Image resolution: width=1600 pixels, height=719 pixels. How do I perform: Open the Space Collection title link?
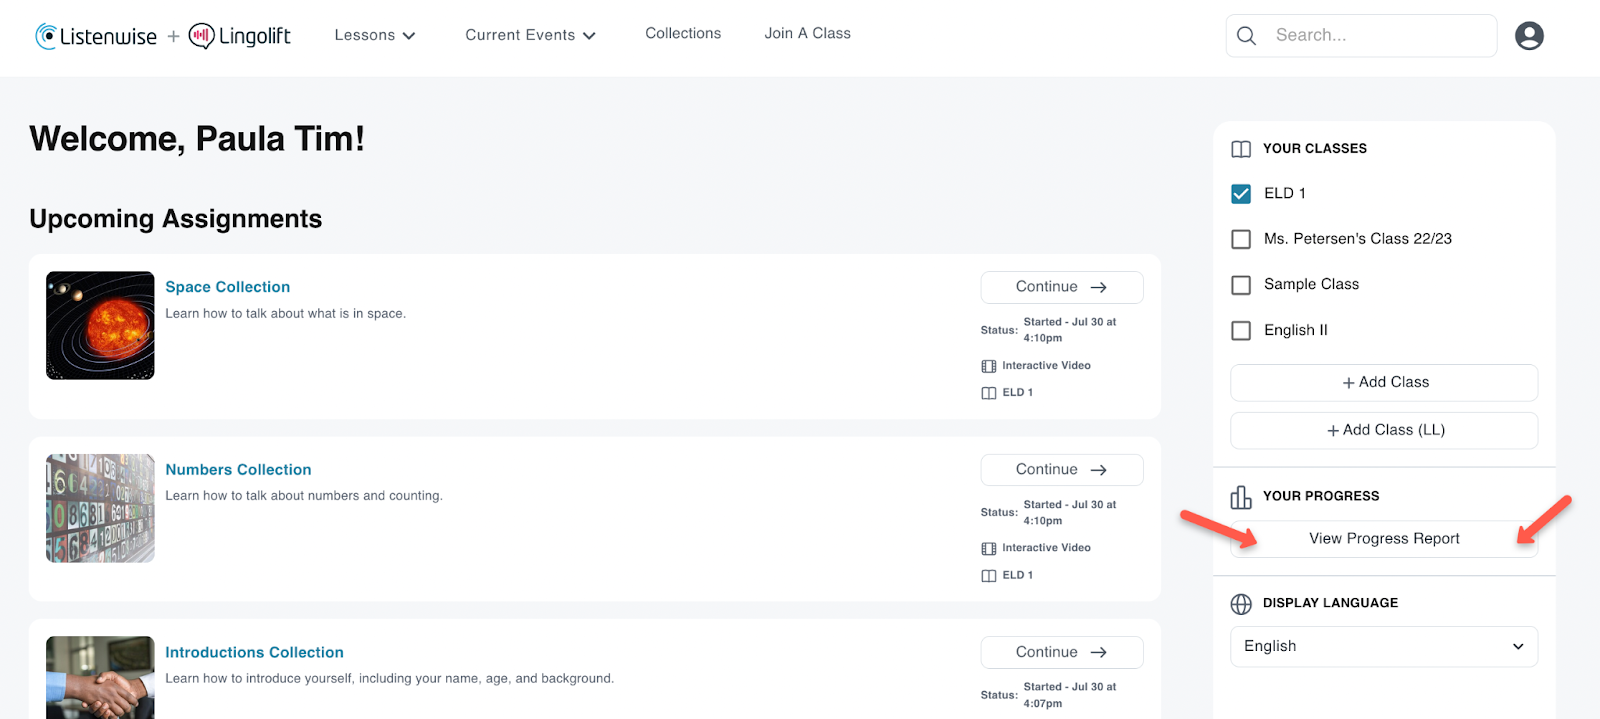(227, 287)
